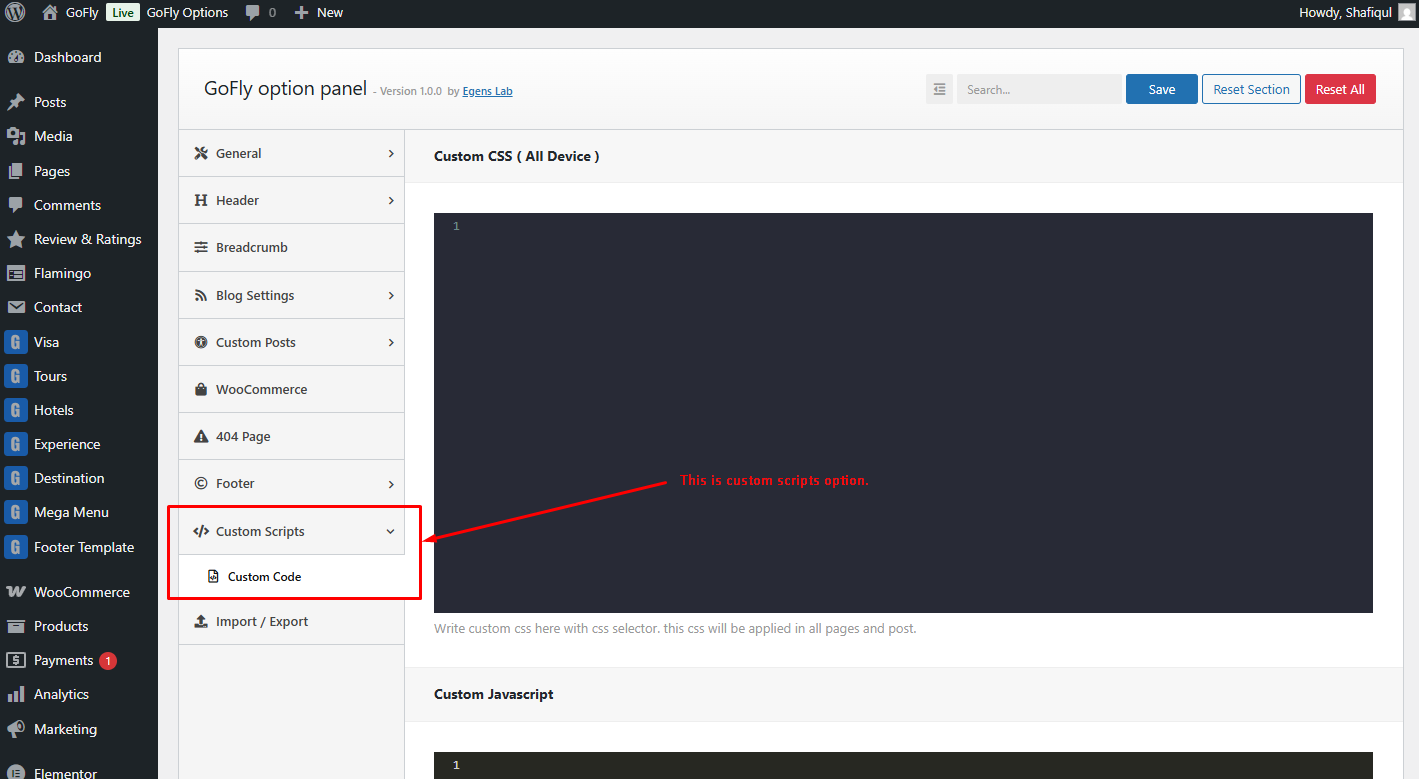Open comments bubble icon in admin bar
This screenshot has width=1419, height=779.
click(253, 13)
